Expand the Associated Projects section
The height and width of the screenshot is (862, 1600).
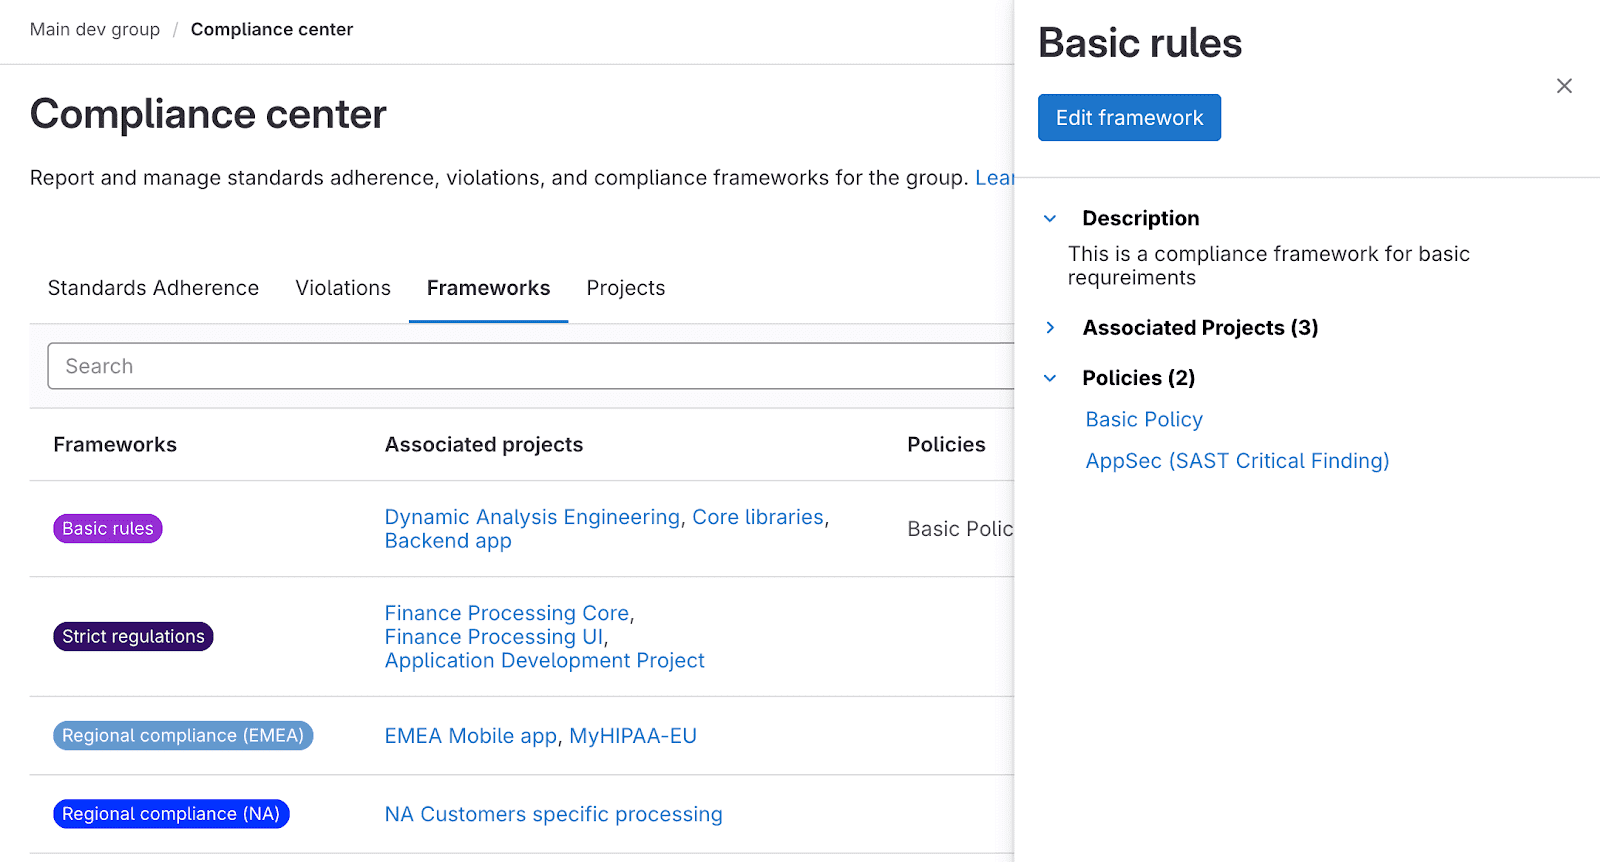tap(1050, 328)
